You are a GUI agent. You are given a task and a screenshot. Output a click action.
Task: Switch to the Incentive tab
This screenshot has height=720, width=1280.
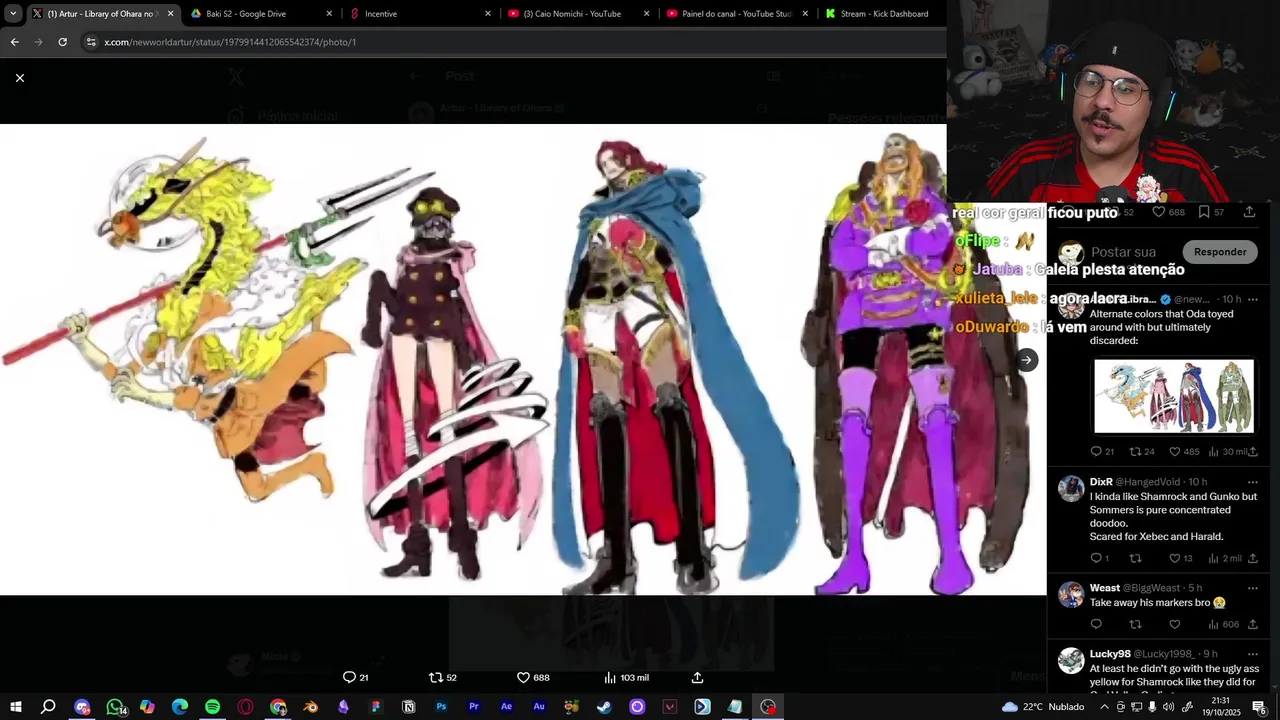420,14
